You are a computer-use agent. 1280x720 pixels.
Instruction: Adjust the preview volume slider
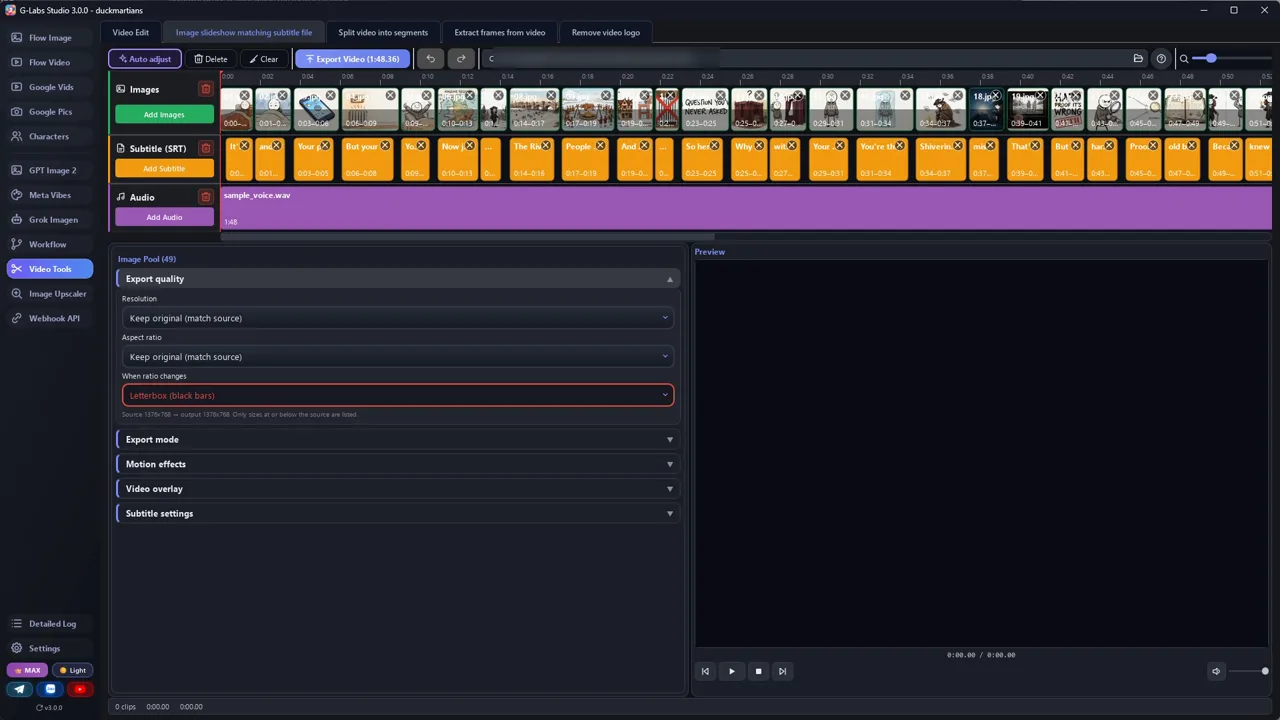(1249, 671)
